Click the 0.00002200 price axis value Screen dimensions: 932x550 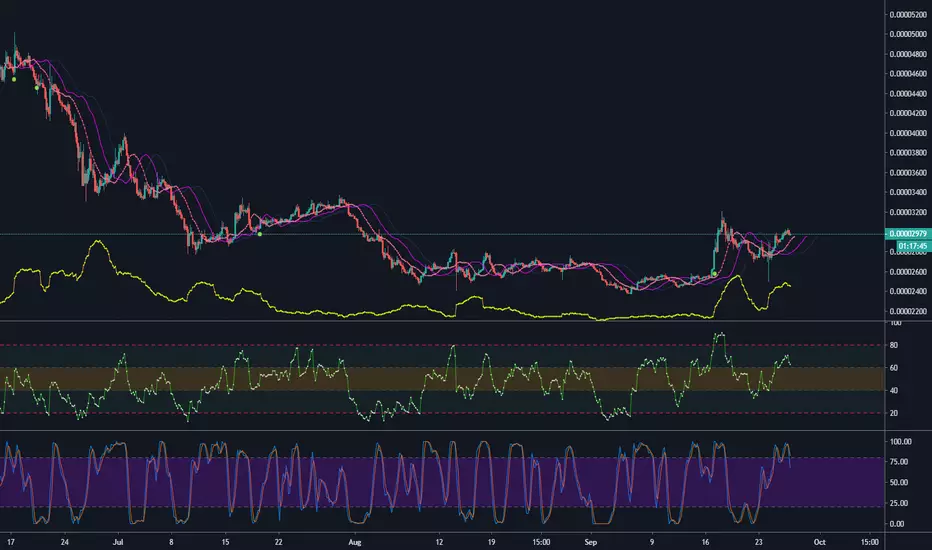908,311
